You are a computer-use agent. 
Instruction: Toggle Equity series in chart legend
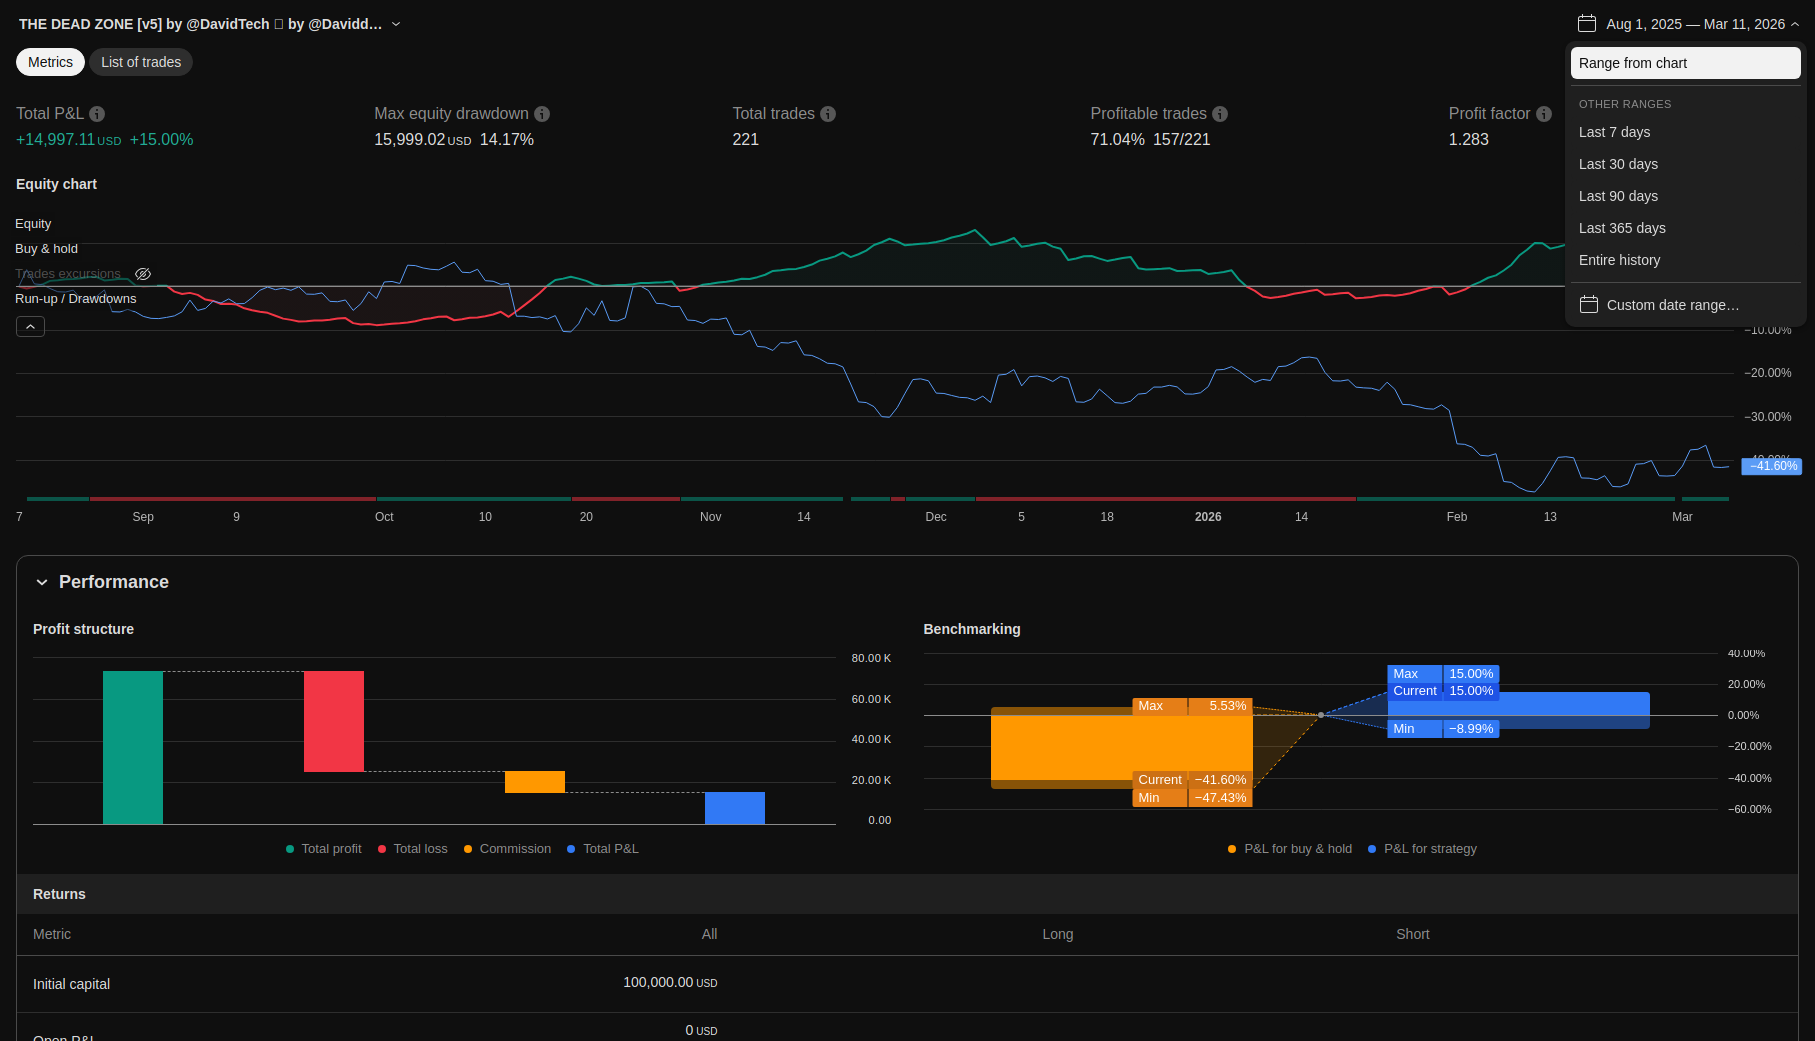[x=33, y=224]
